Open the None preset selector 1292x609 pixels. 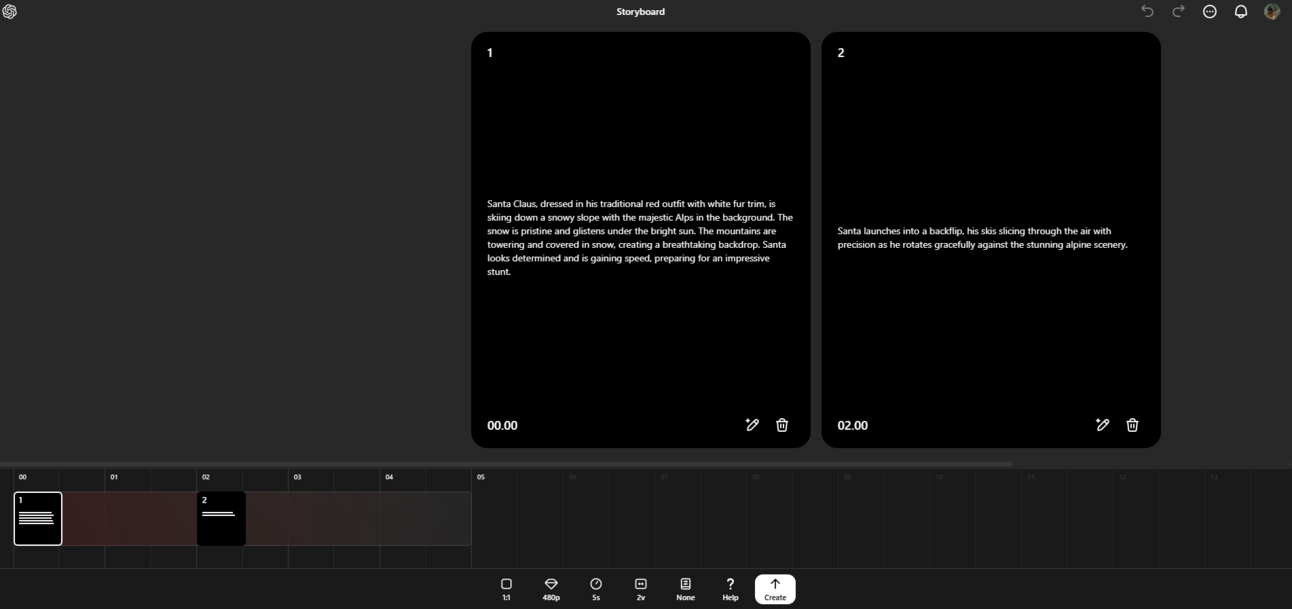pos(685,589)
